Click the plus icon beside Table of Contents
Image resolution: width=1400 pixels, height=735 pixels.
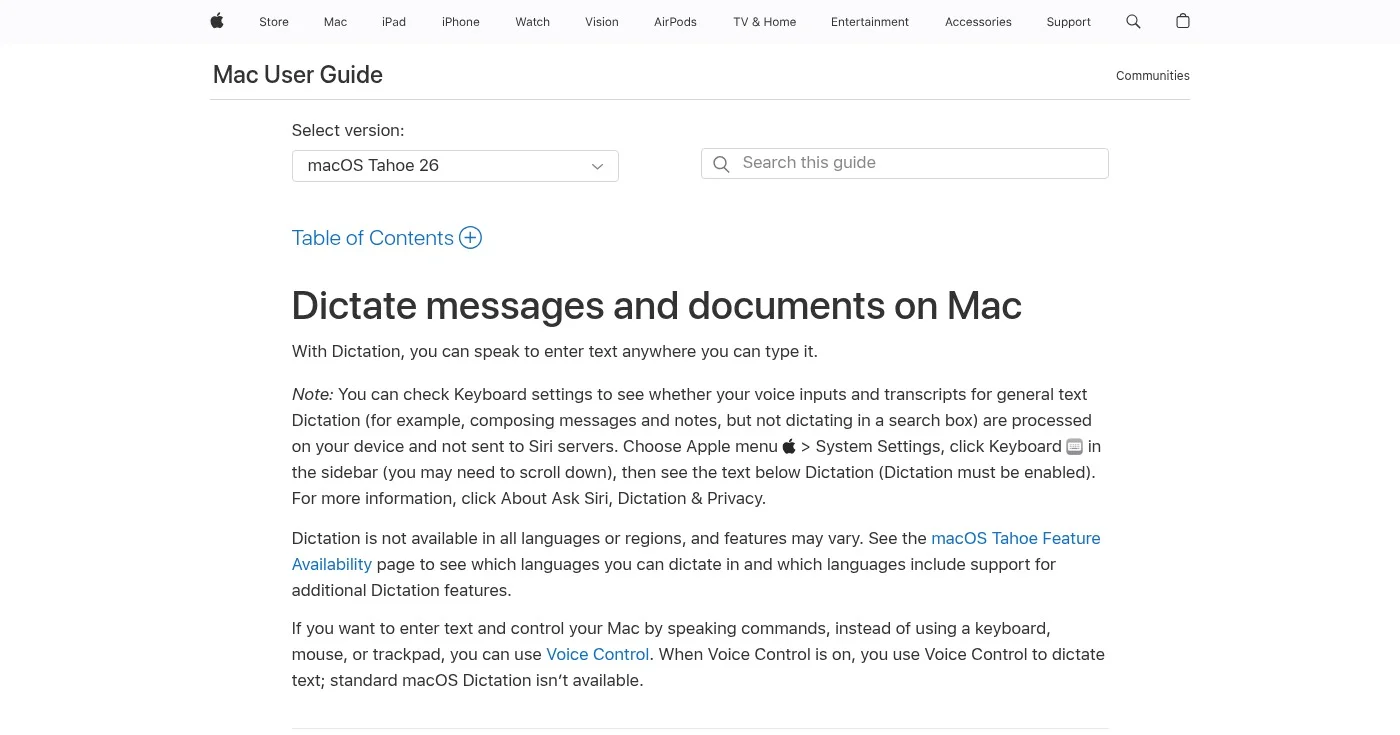click(x=470, y=238)
